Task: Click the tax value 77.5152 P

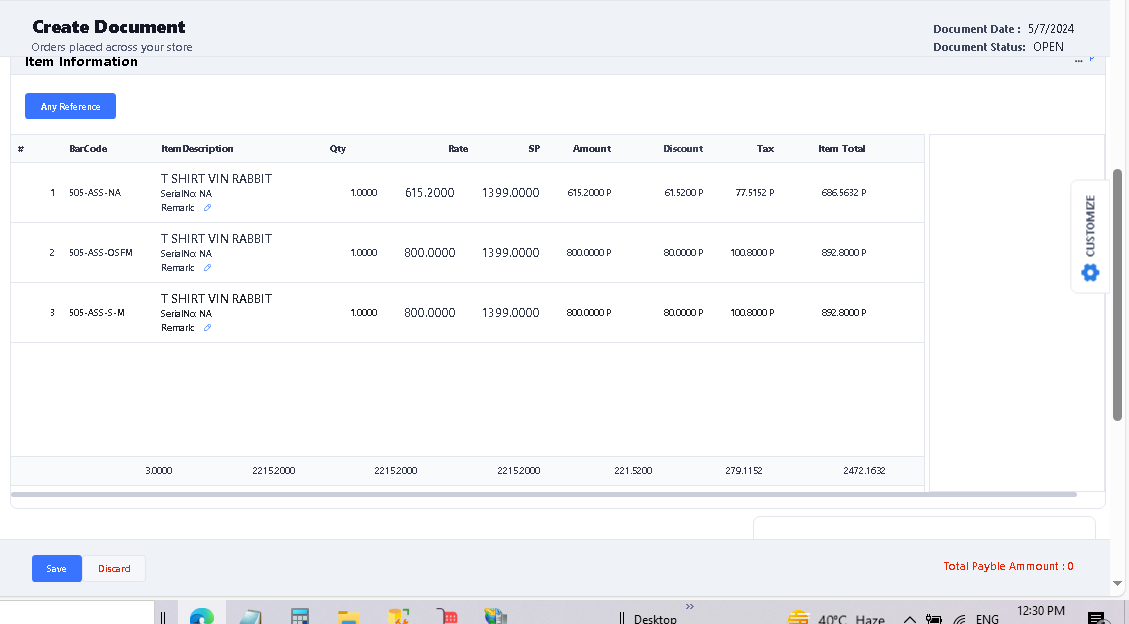Action: (x=755, y=193)
